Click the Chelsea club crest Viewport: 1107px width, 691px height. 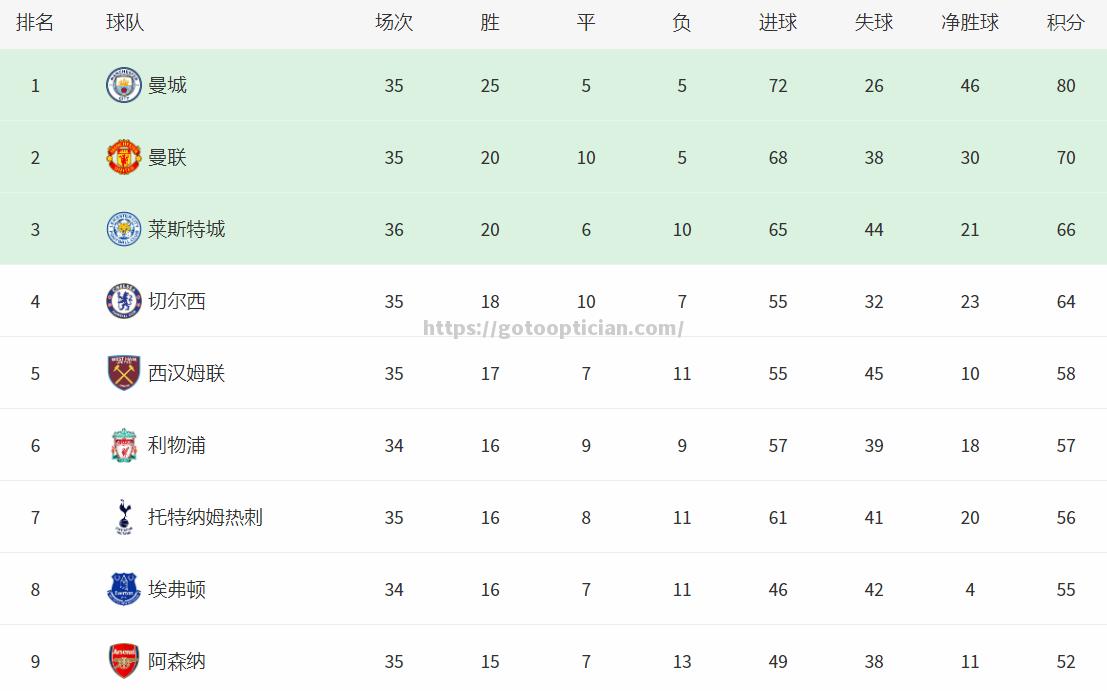pyautogui.click(x=124, y=301)
